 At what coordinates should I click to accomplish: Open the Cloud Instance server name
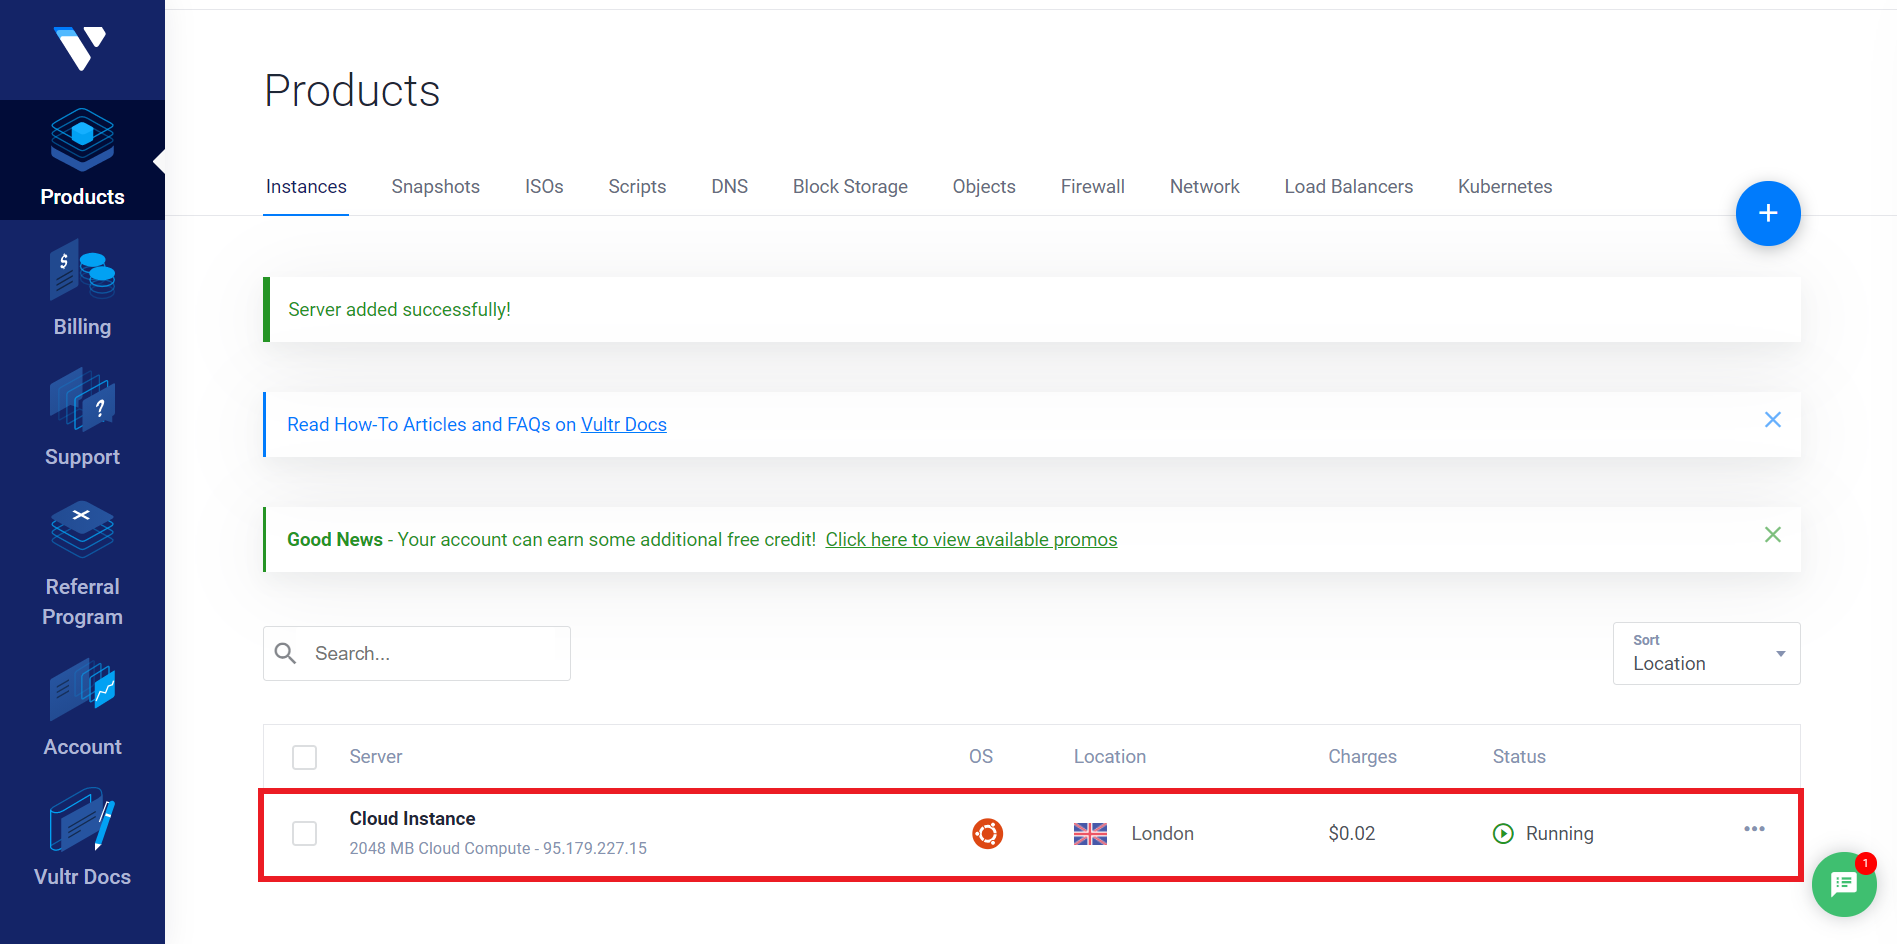[412, 819]
